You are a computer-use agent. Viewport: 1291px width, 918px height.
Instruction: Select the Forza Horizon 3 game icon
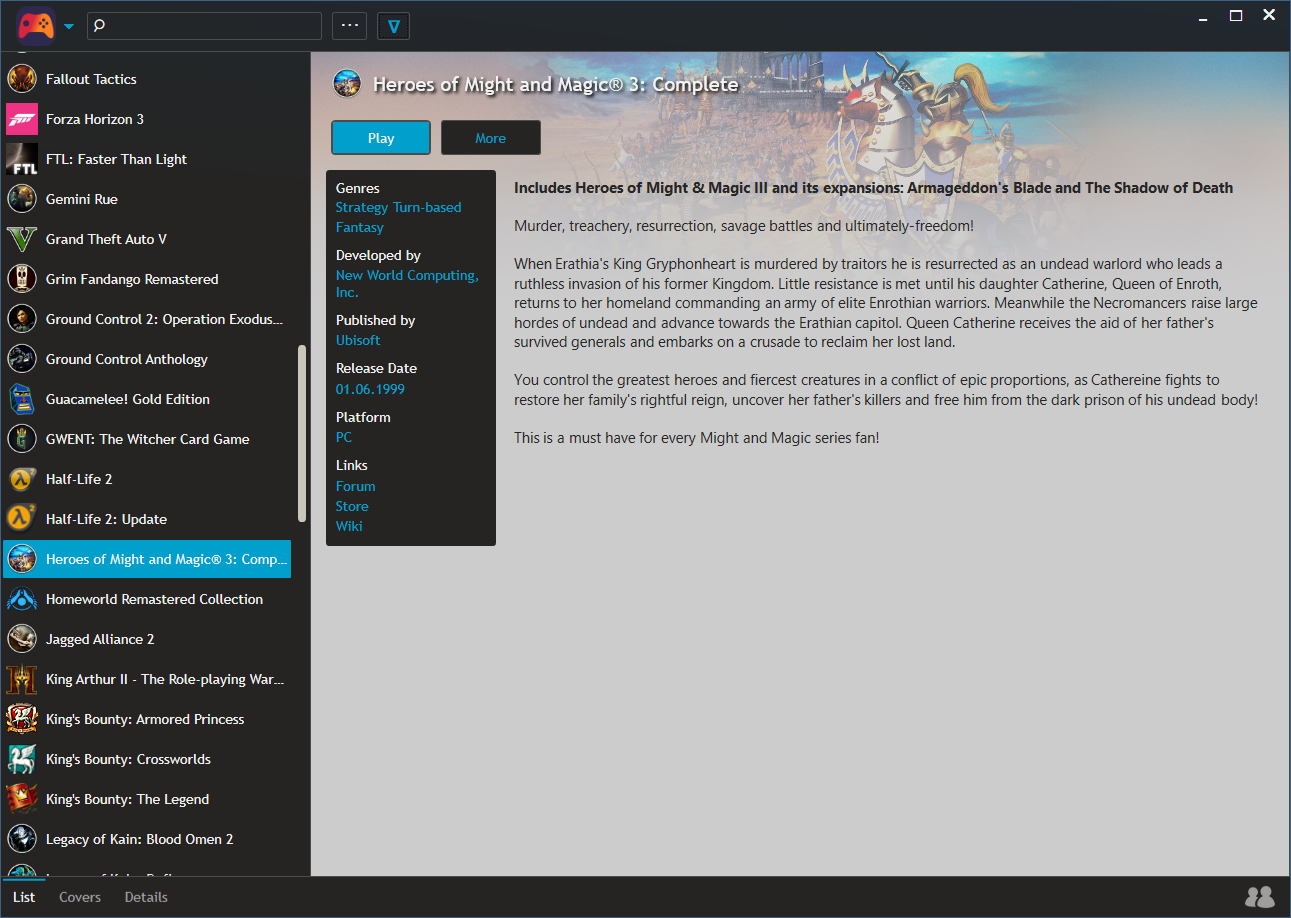(x=22, y=119)
